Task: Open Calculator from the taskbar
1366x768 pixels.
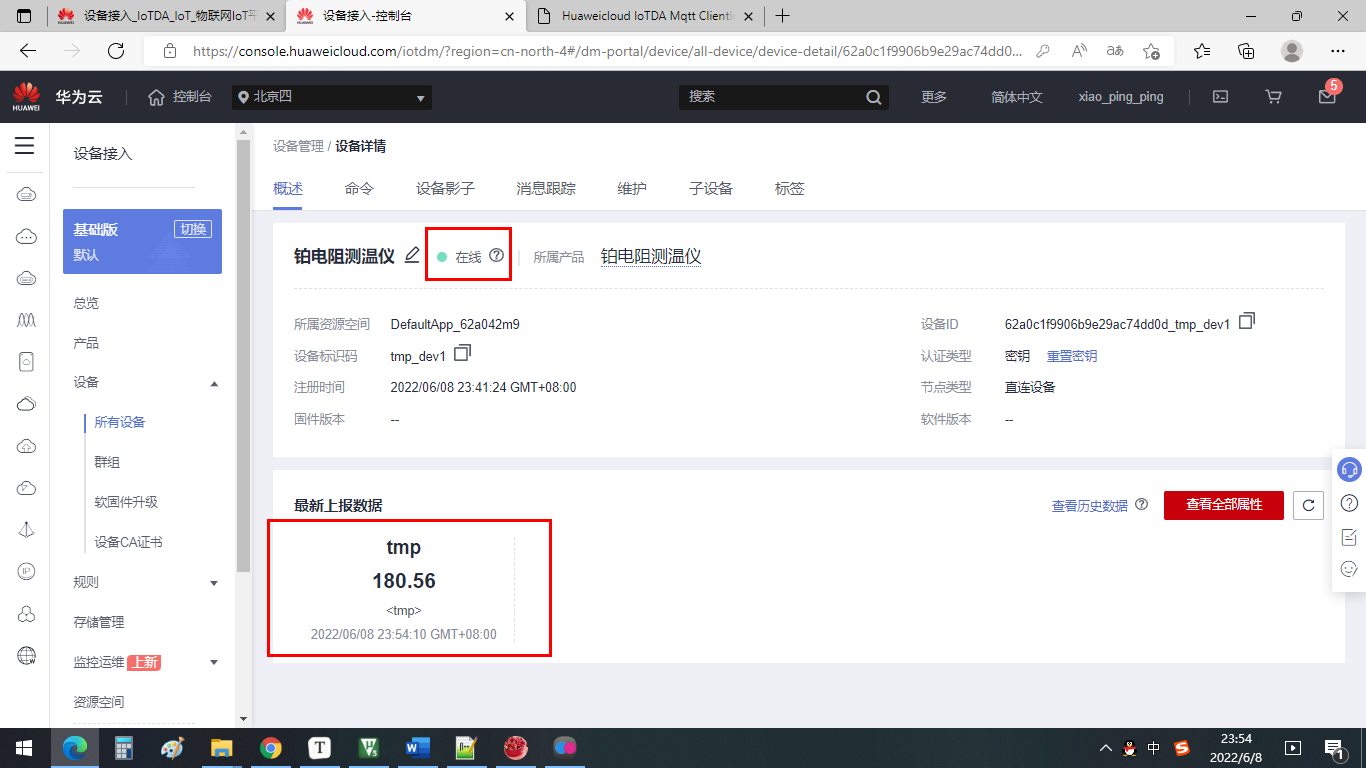Action: (124, 747)
